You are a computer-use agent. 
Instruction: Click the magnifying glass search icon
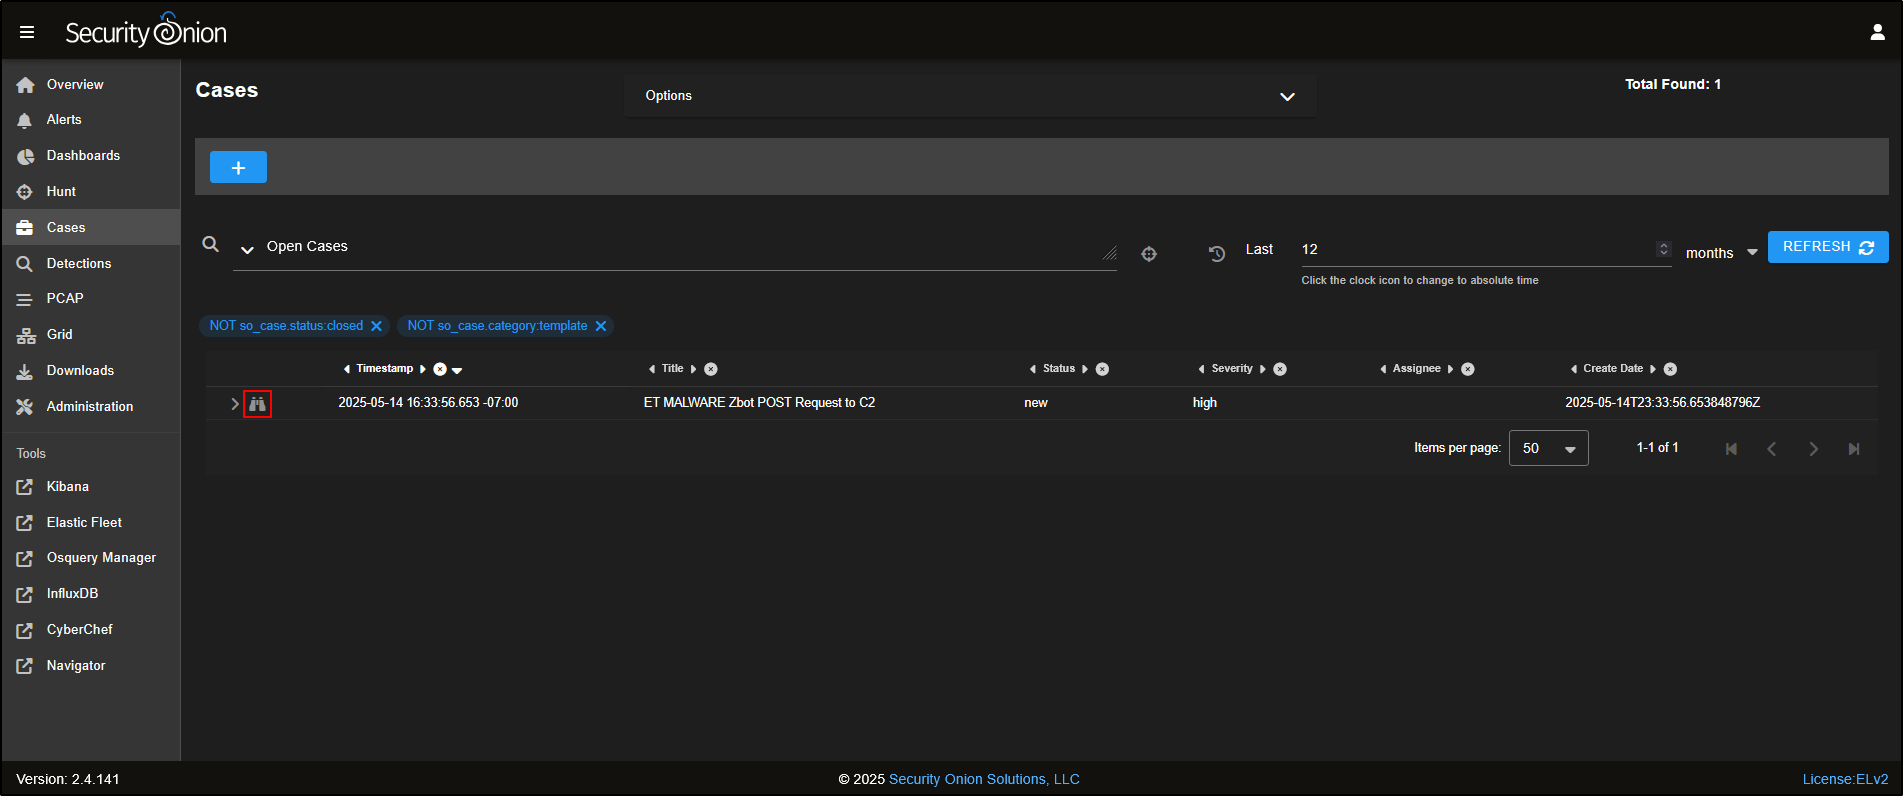210,244
